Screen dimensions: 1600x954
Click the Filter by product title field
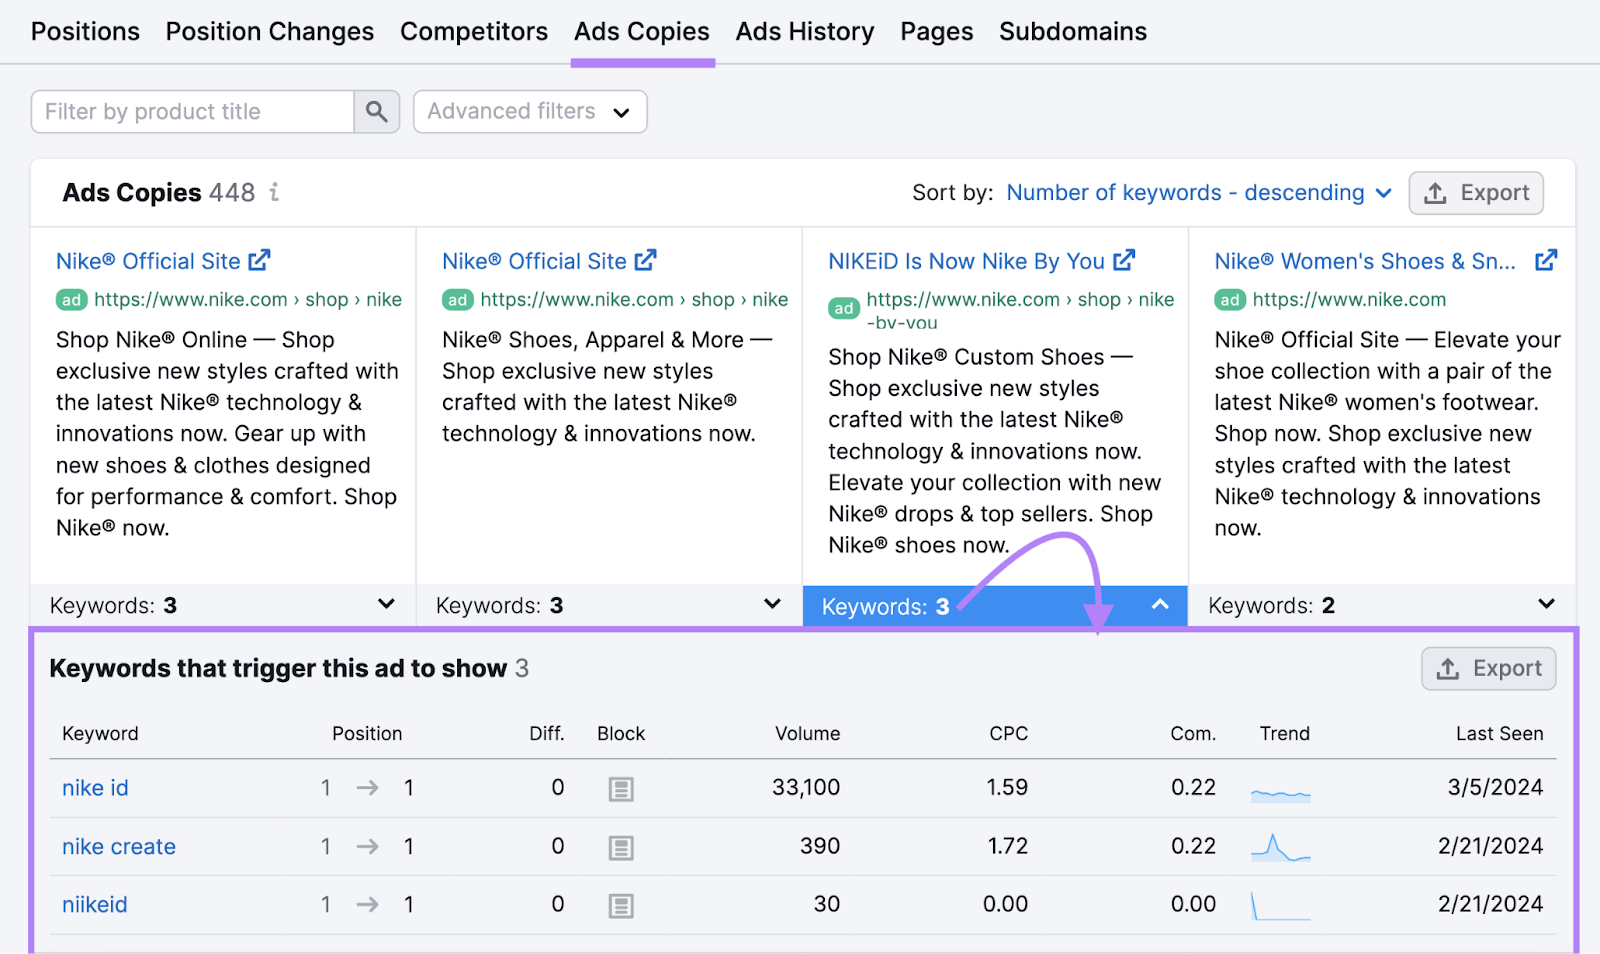point(190,111)
